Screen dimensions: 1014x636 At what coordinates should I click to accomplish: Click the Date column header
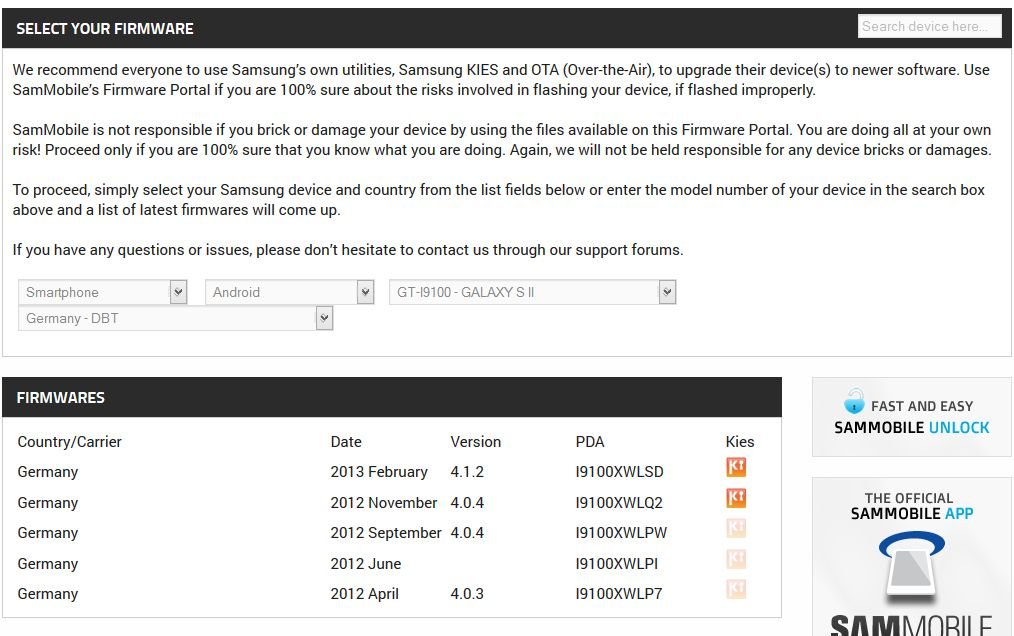click(346, 442)
